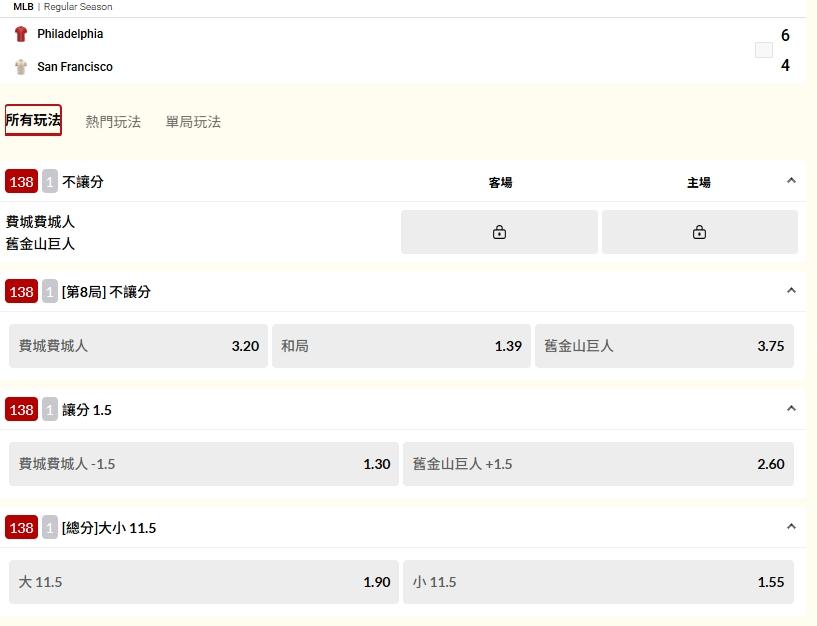
Task: Collapse the 不讓分 market section
Action: coord(791,181)
